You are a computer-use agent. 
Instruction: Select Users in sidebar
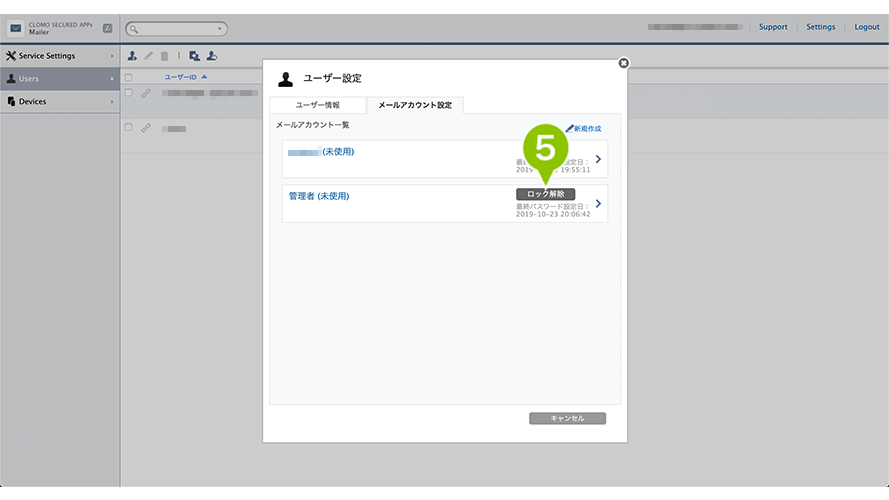click(x=60, y=79)
